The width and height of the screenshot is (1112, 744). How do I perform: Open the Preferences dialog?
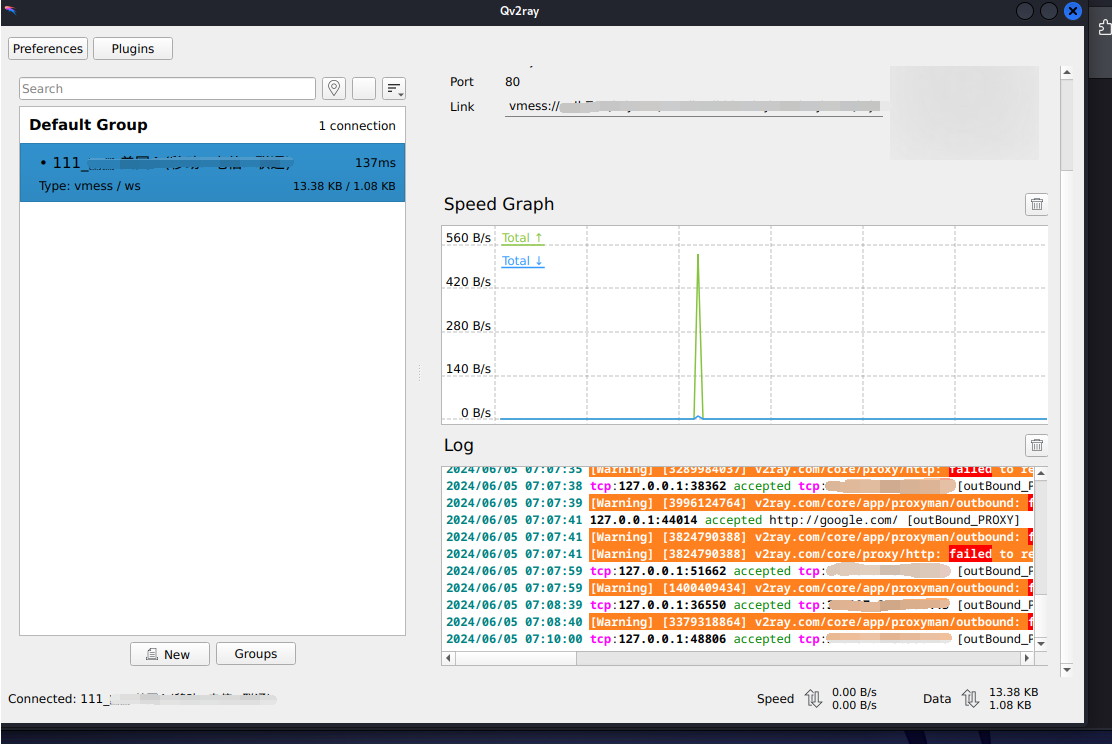click(x=48, y=48)
